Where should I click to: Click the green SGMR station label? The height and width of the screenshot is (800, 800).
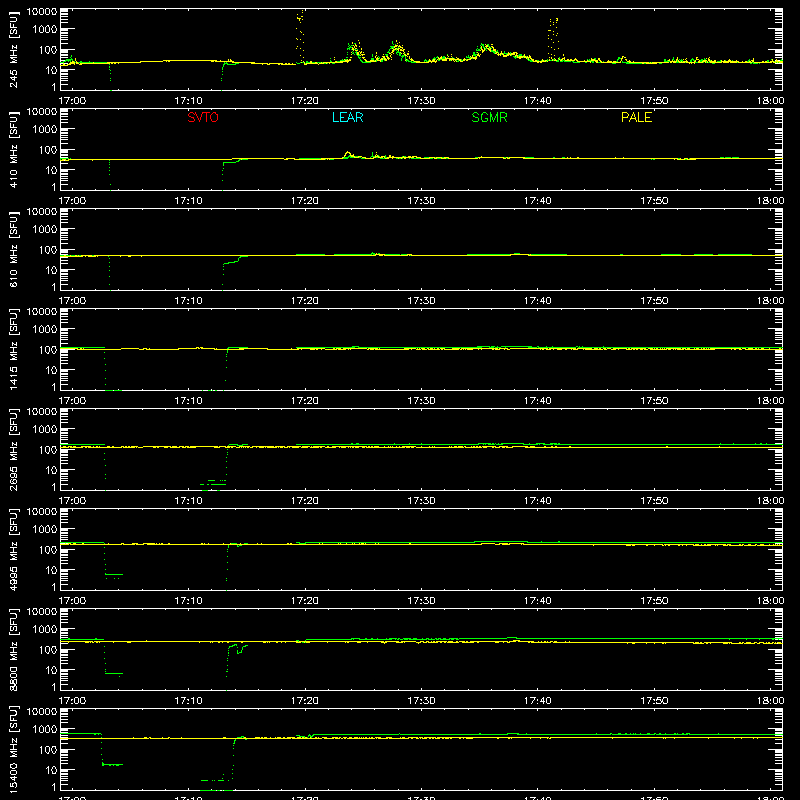coord(489,117)
